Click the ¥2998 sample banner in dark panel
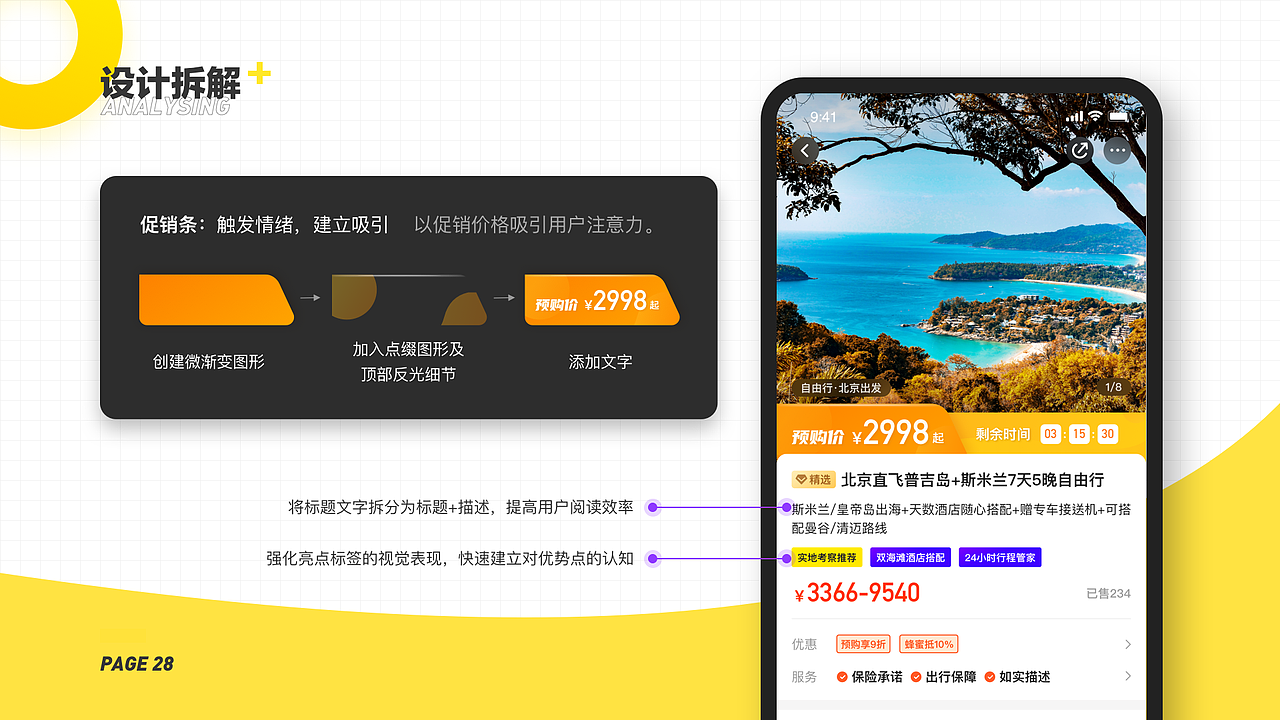 602,299
